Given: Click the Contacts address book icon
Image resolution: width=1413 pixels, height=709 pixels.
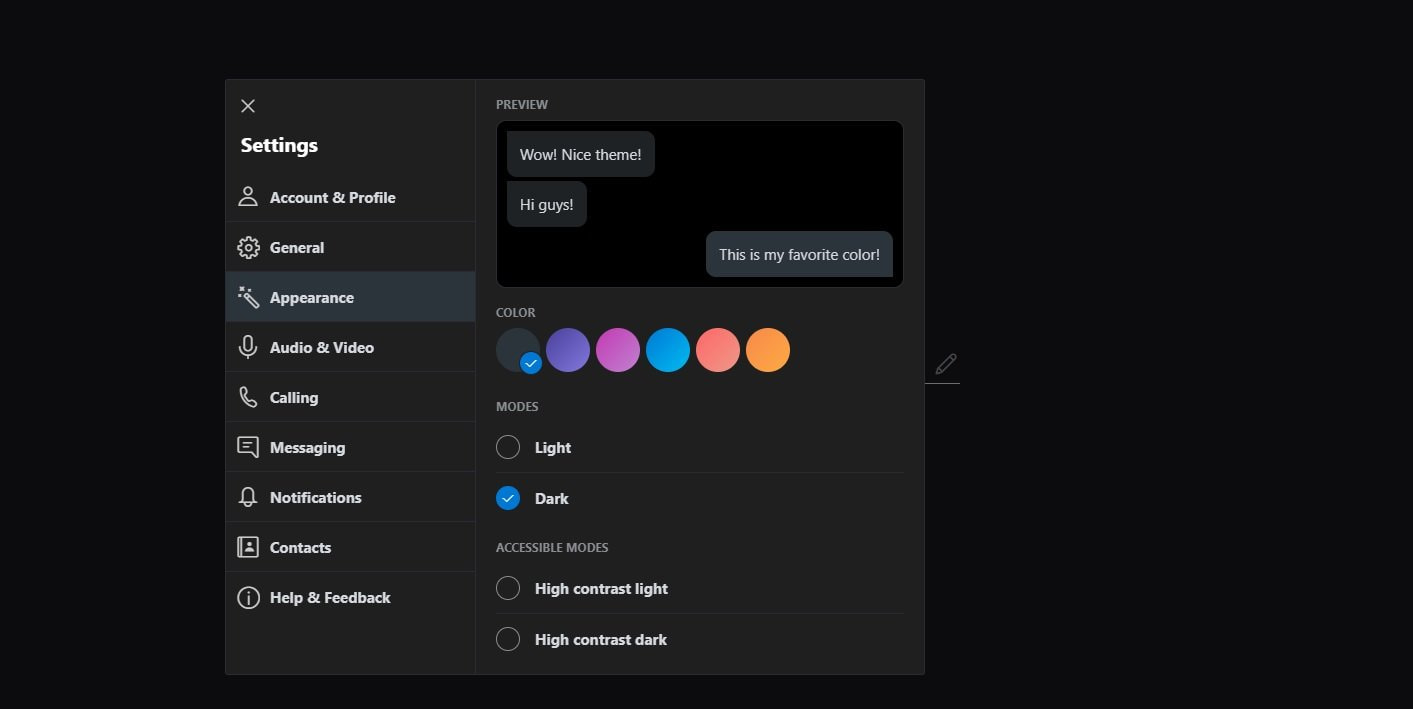Looking at the screenshot, I should [x=248, y=547].
